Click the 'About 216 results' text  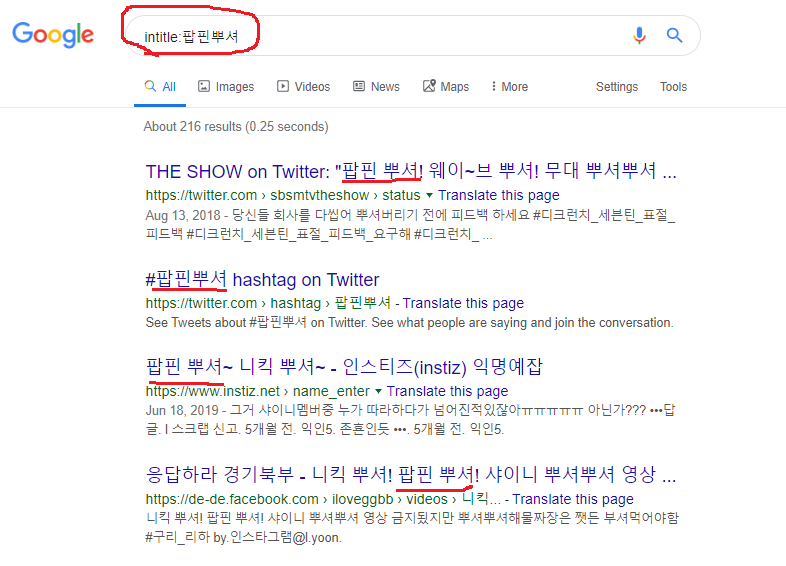click(236, 126)
